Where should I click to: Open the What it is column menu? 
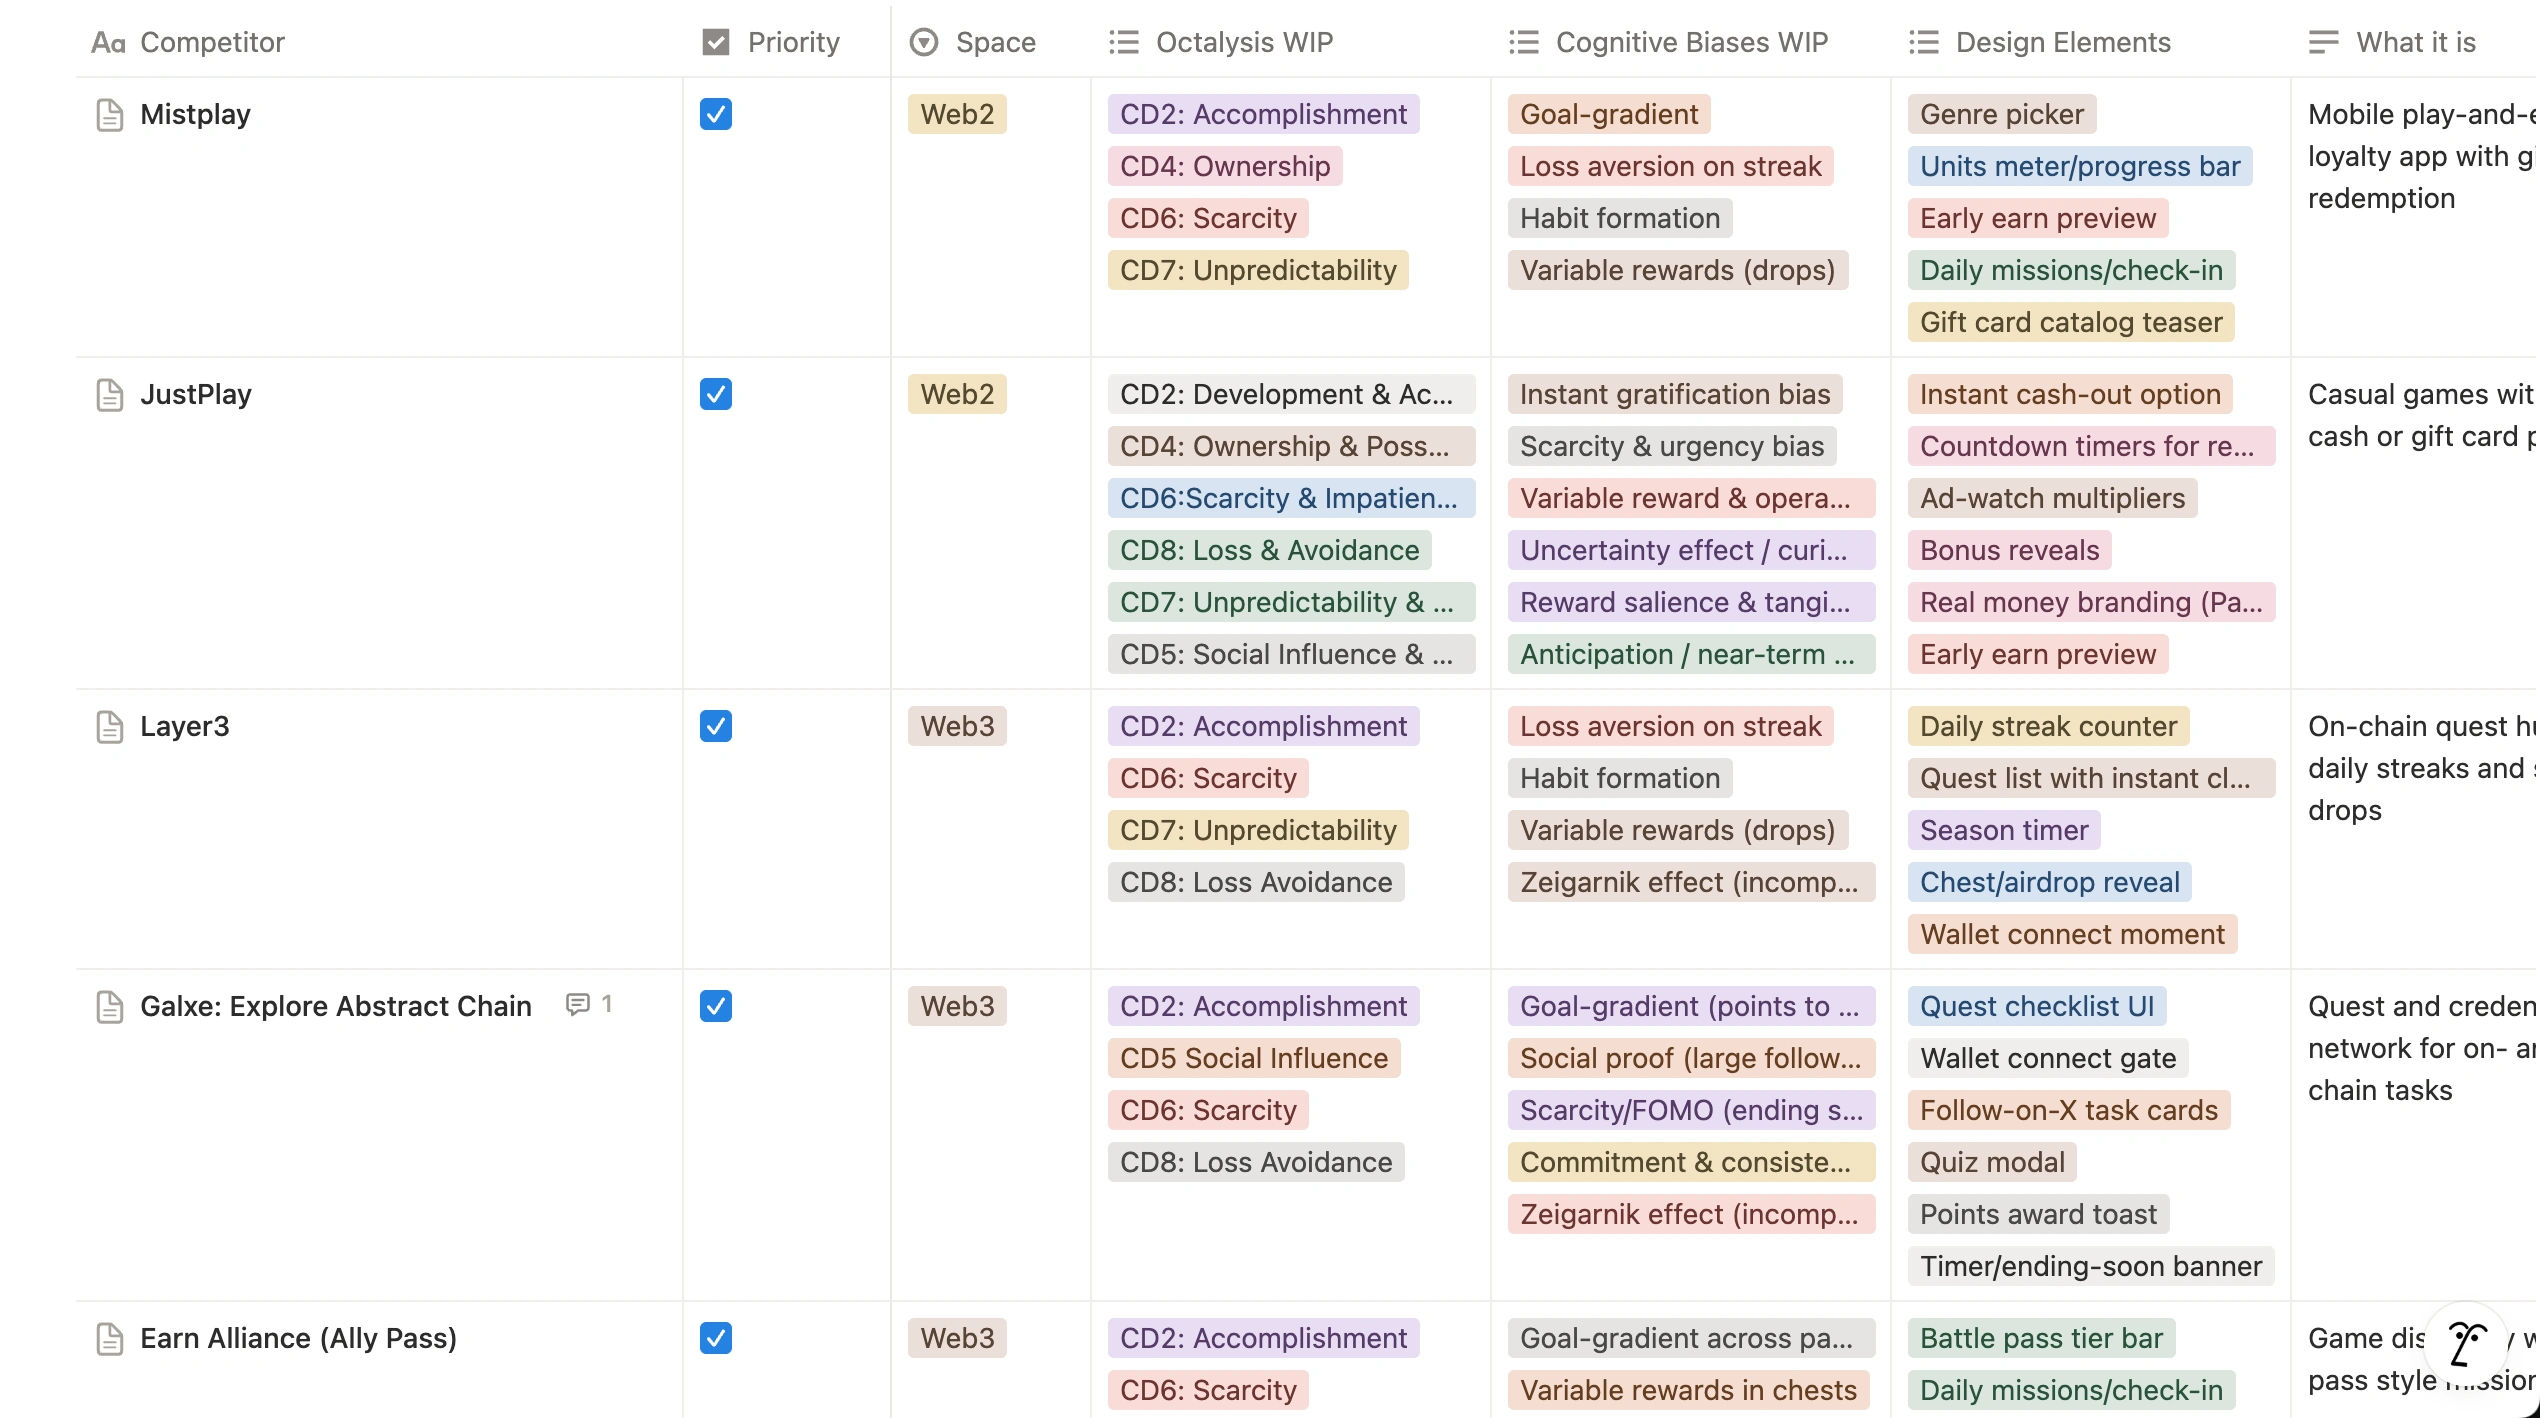coord(2415,42)
